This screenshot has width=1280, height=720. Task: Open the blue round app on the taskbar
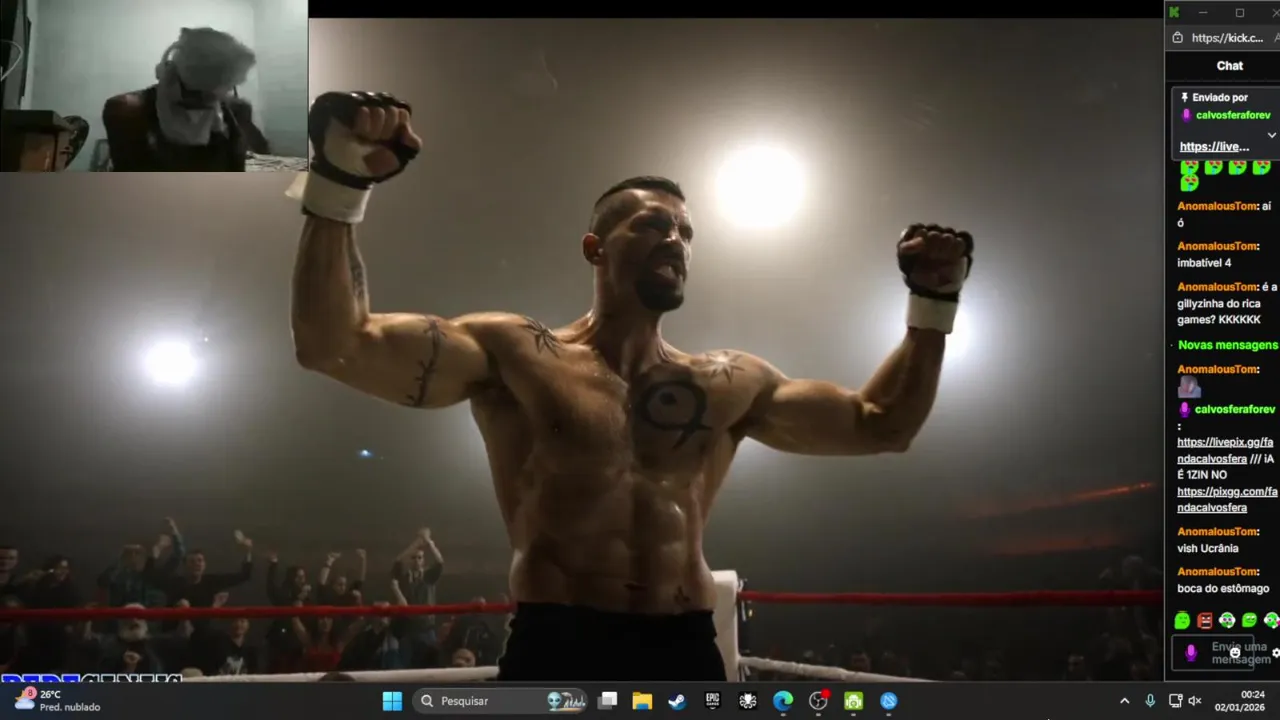point(889,701)
